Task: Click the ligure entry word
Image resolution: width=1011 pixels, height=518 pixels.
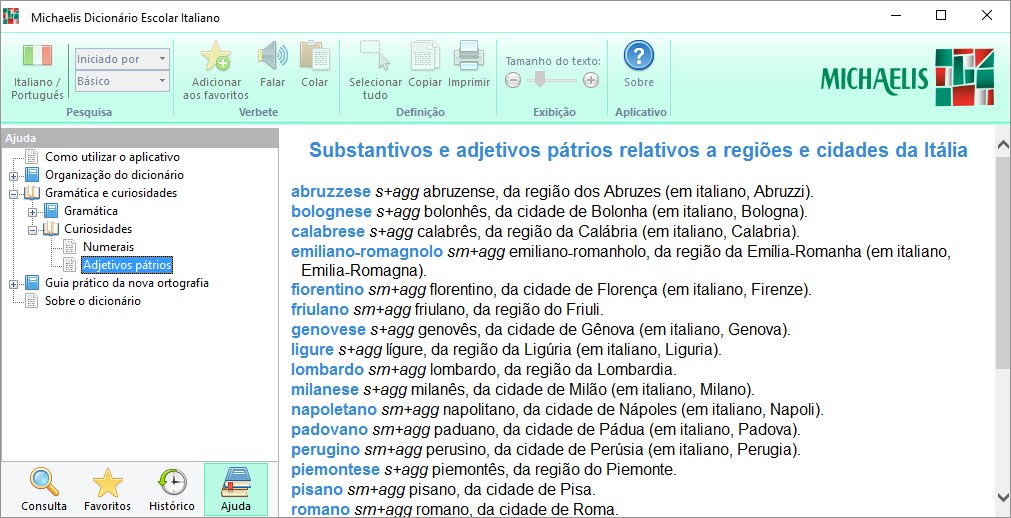Action: [313, 350]
